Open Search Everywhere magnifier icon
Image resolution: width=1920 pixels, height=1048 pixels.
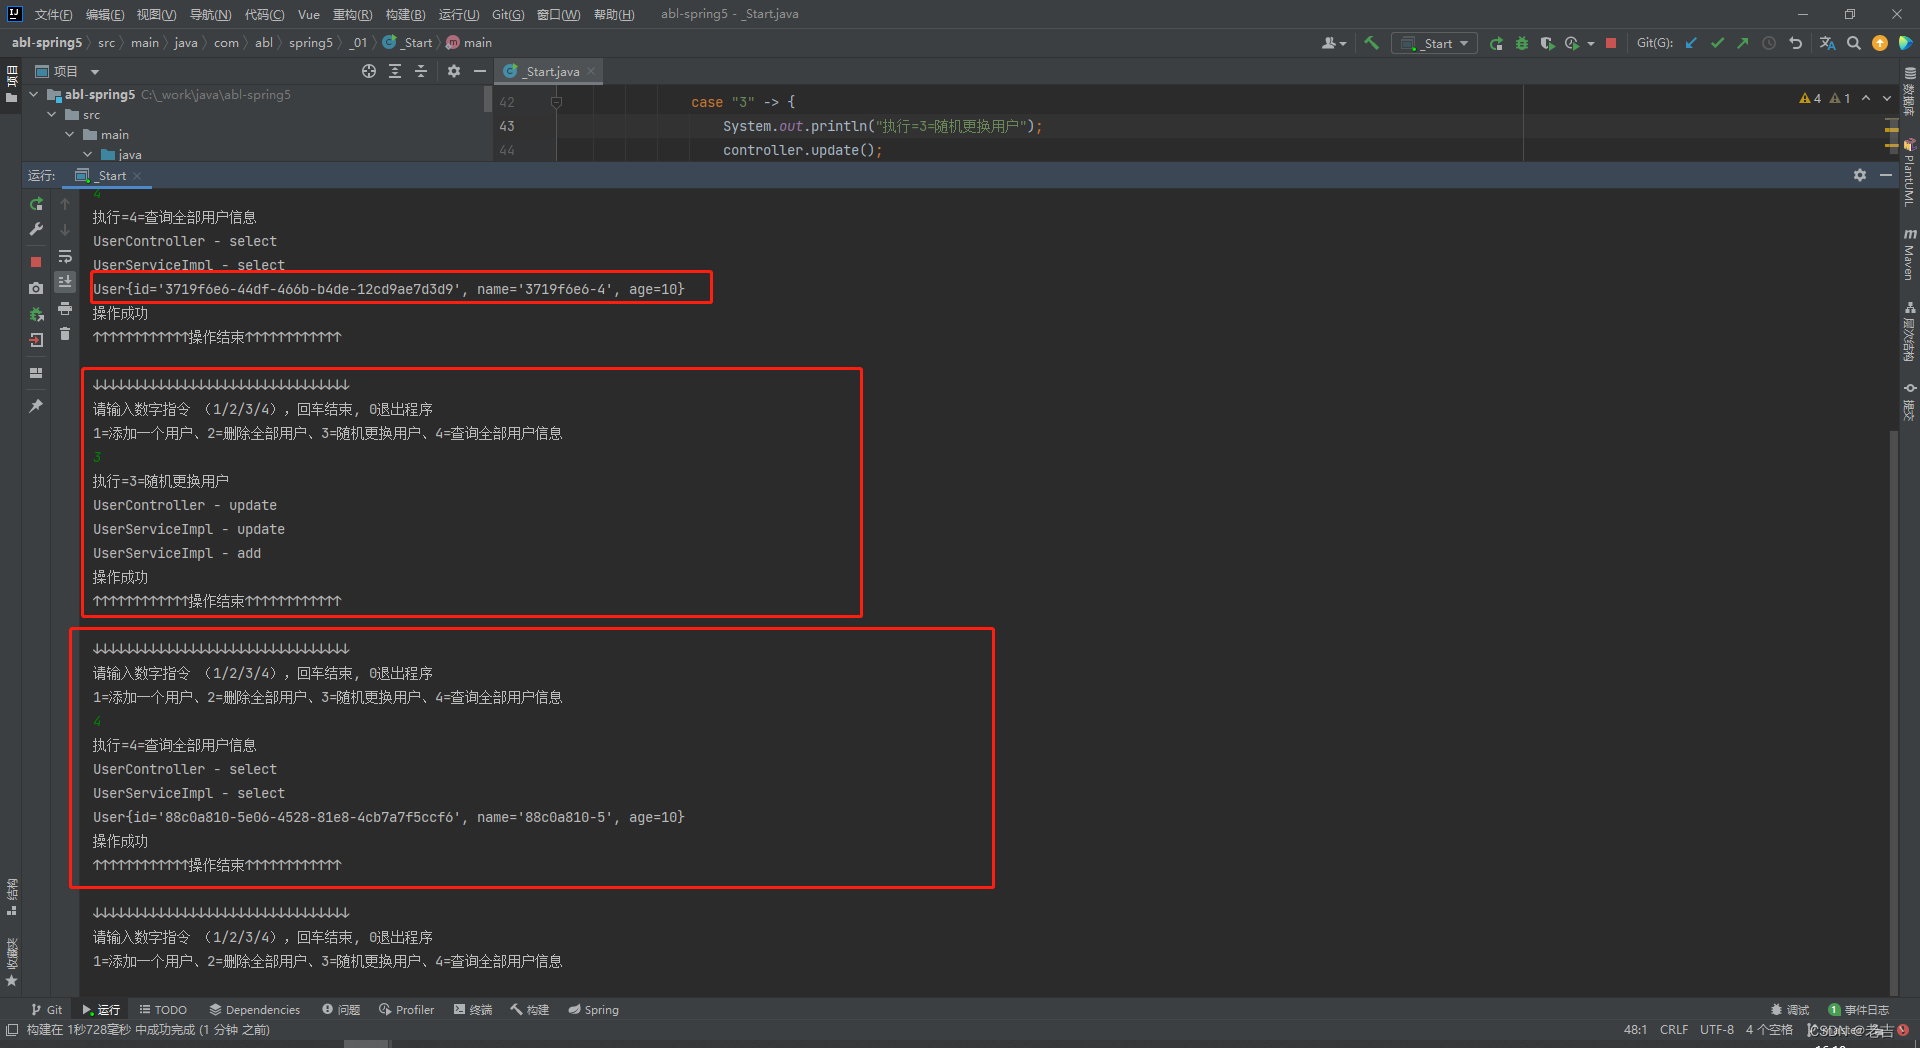point(1854,43)
